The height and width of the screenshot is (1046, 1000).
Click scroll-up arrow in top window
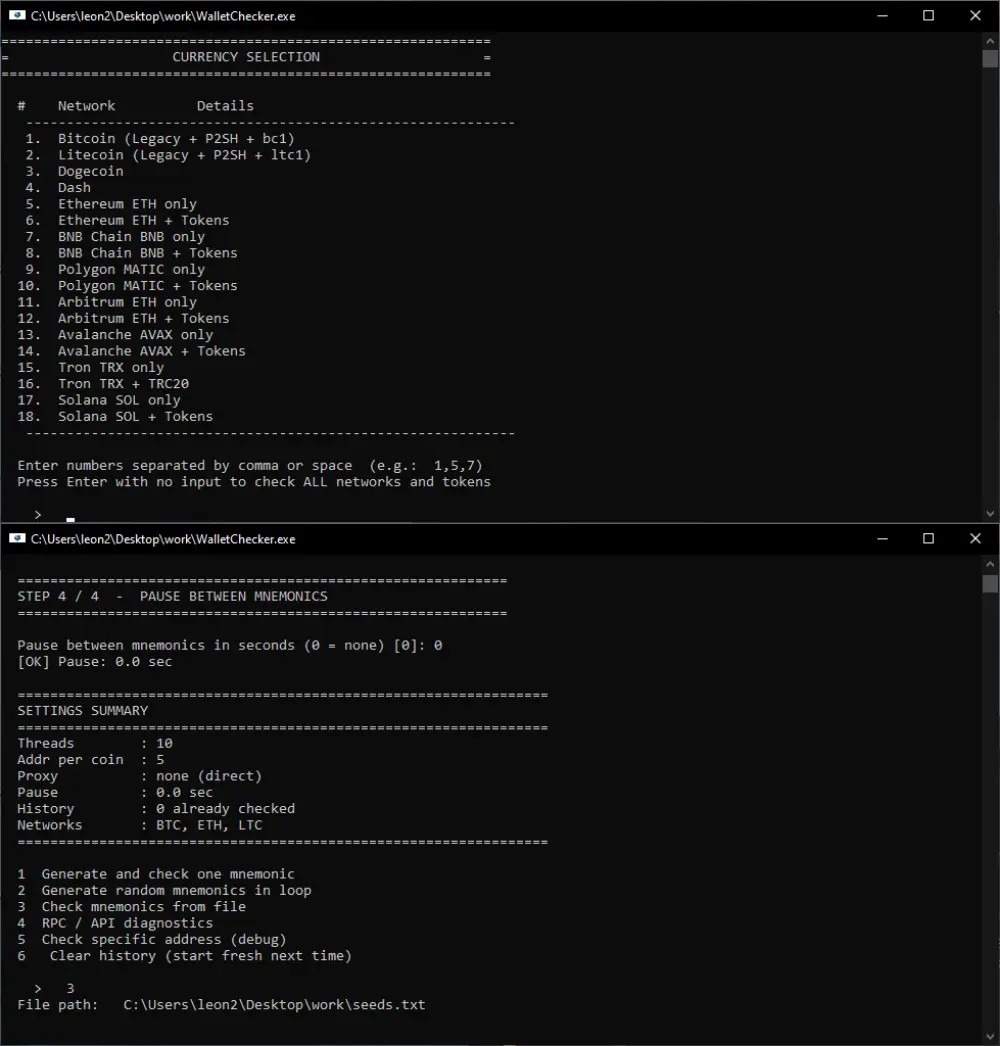point(990,41)
